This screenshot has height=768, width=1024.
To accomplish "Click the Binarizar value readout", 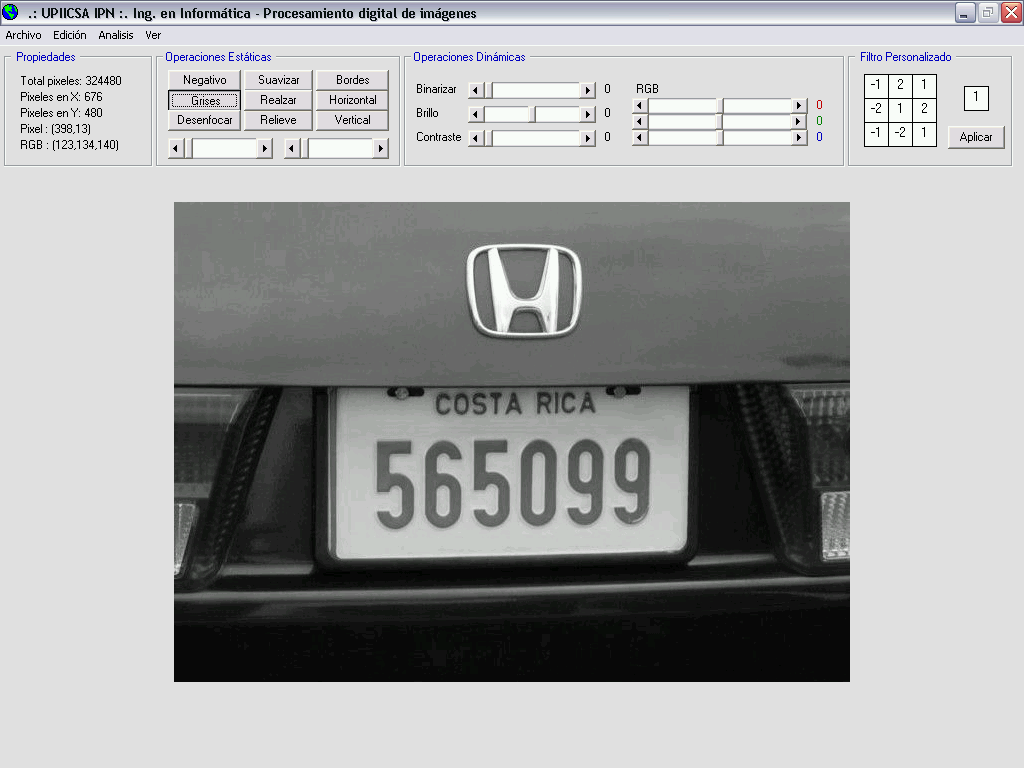I will point(607,89).
